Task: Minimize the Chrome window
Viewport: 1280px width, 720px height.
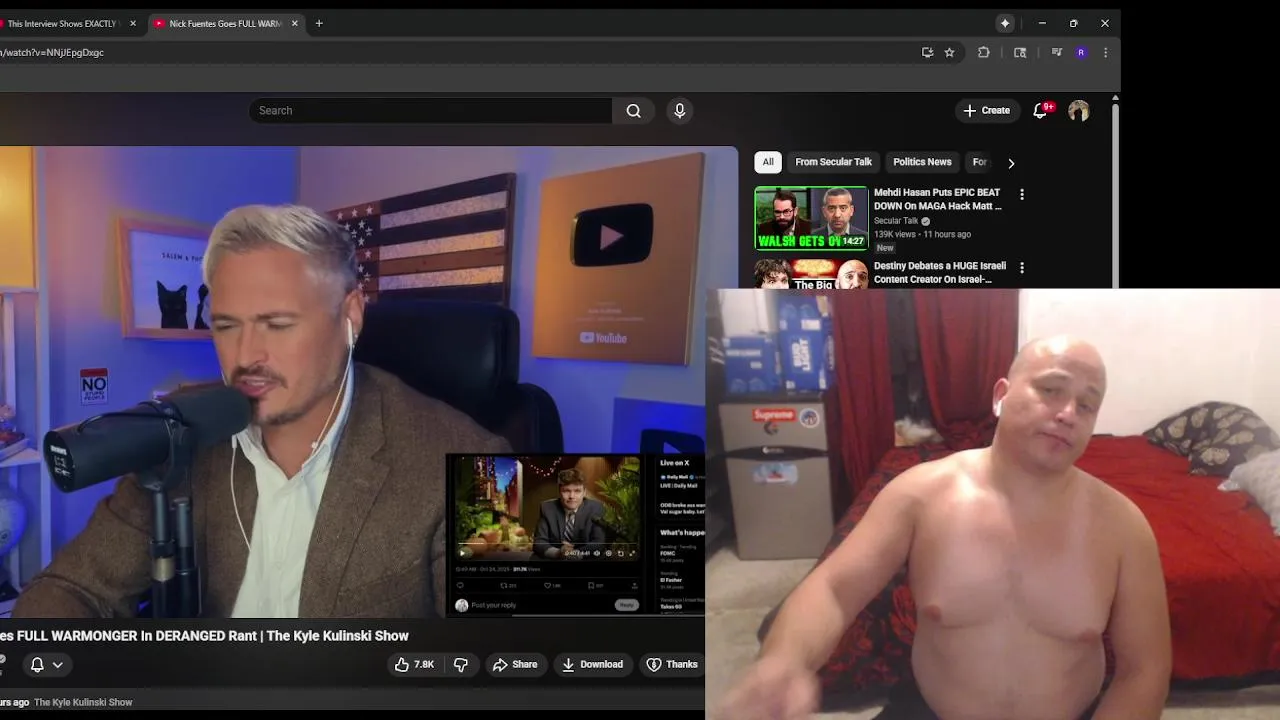Action: point(1042,23)
